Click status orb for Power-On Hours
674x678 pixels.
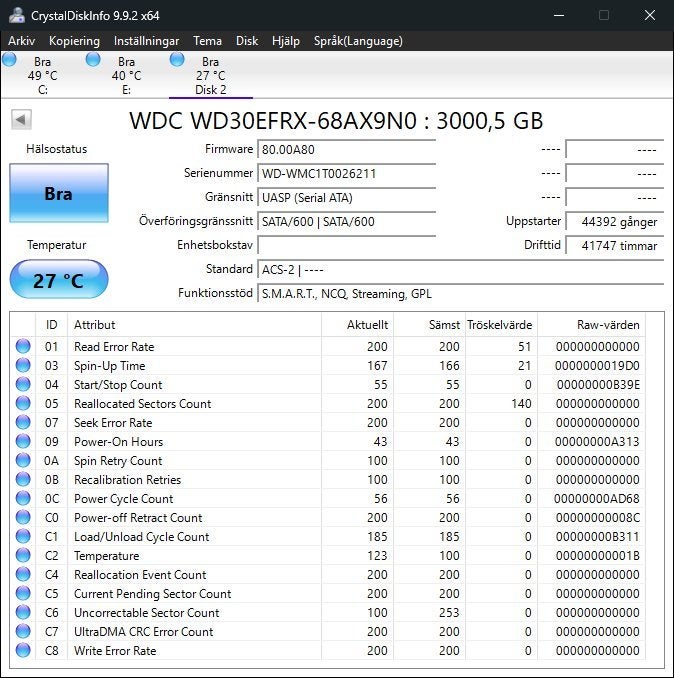23,441
